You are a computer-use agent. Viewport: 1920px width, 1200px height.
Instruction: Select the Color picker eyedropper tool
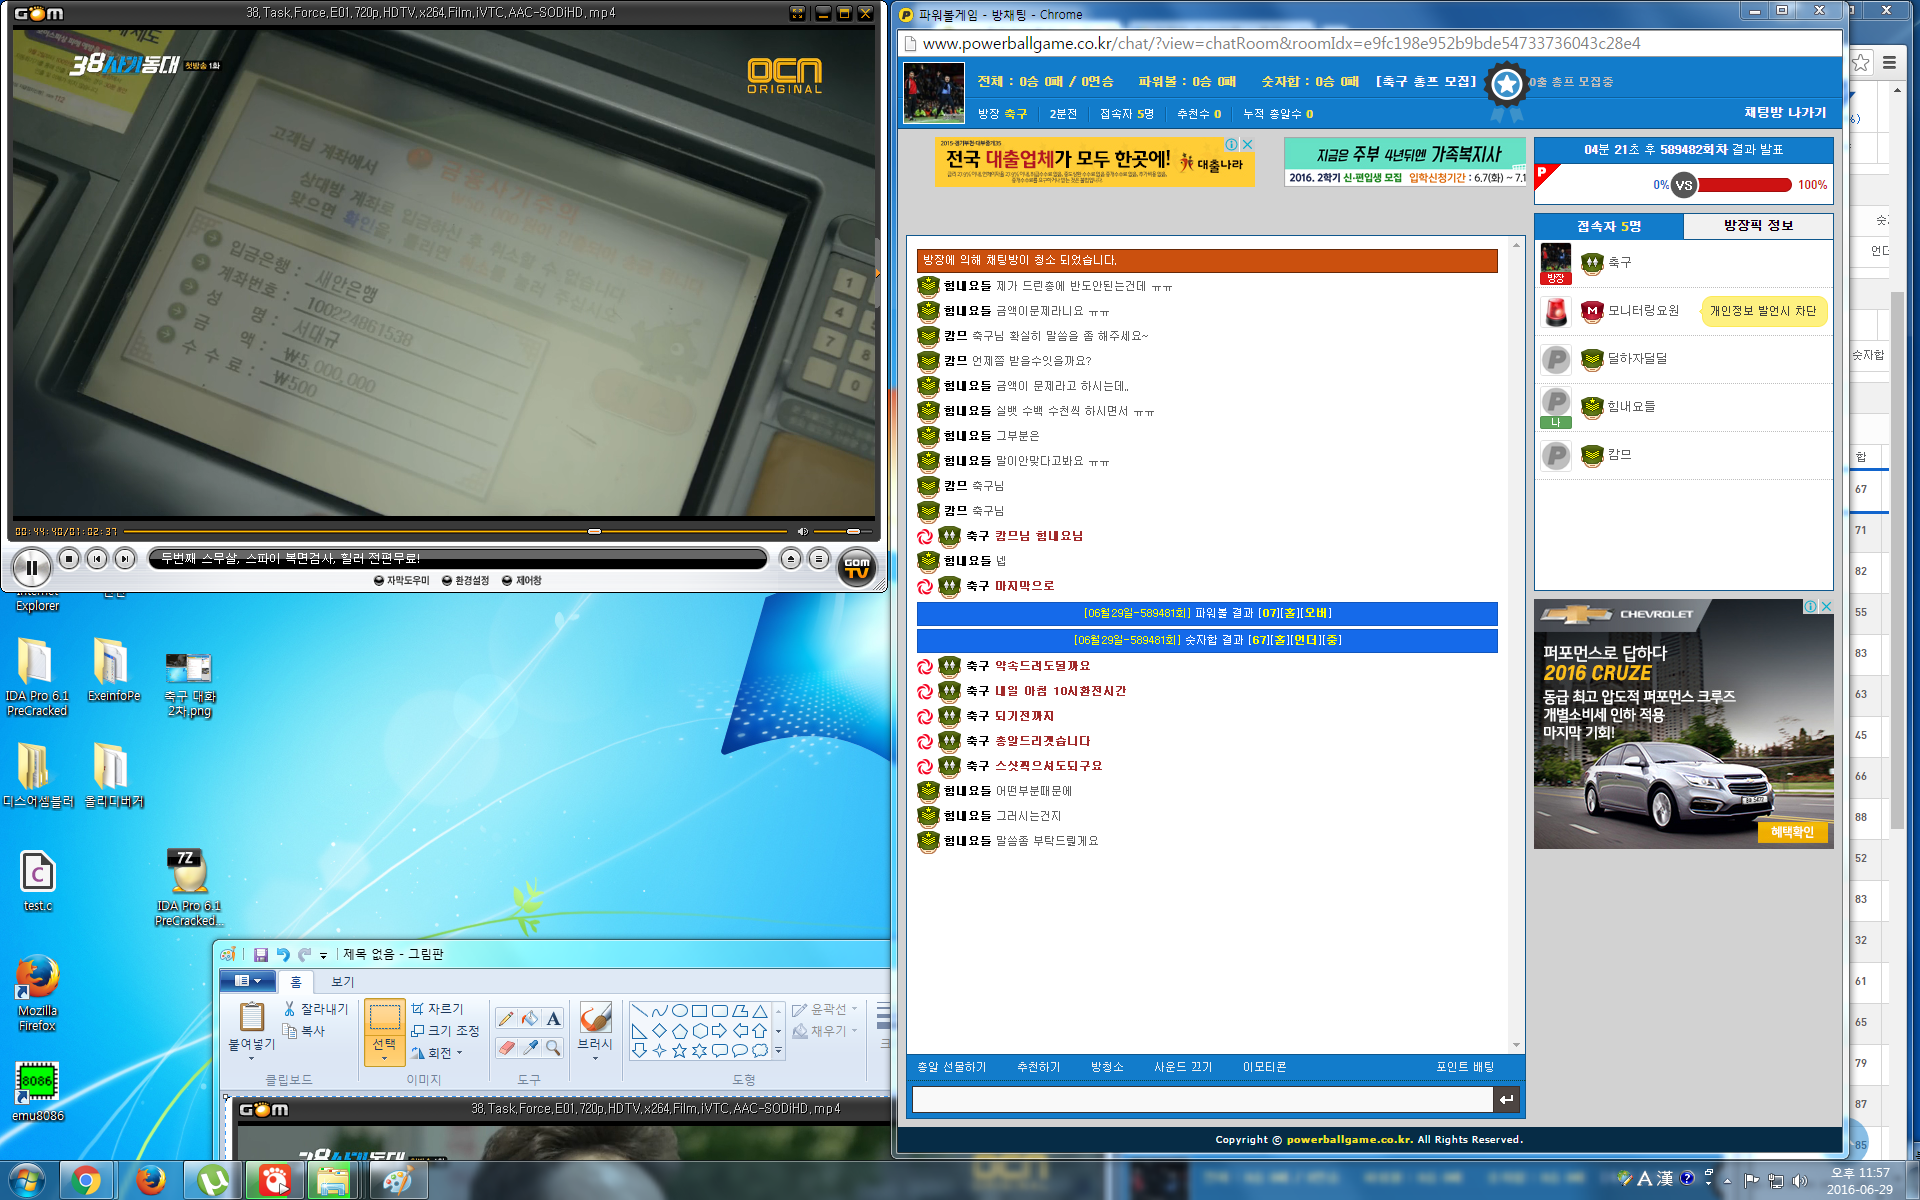coord(529,1047)
